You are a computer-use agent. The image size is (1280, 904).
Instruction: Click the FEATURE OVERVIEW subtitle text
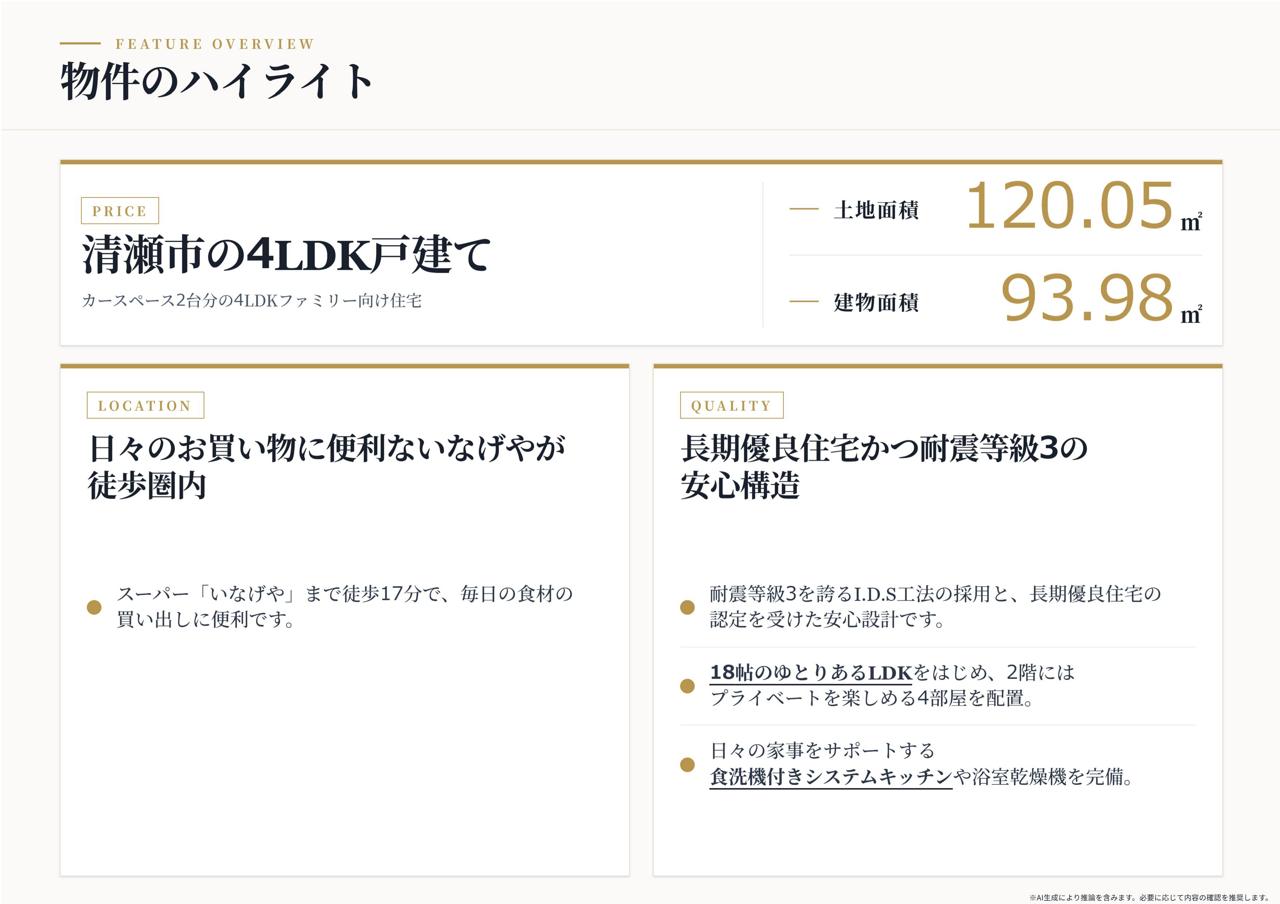pos(215,44)
